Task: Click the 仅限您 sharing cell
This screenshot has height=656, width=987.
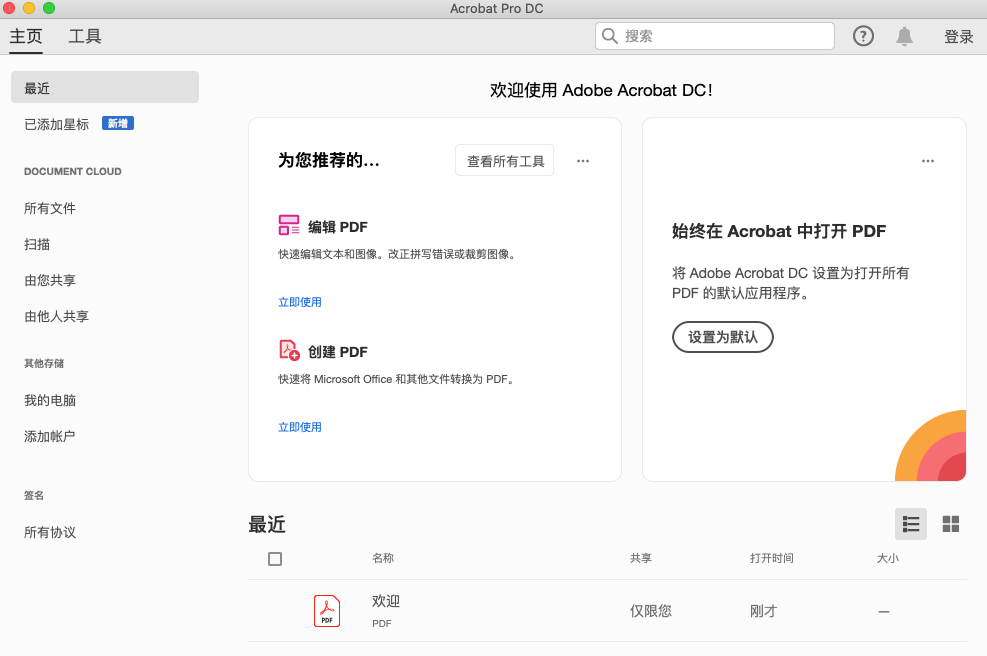Action: (651, 611)
